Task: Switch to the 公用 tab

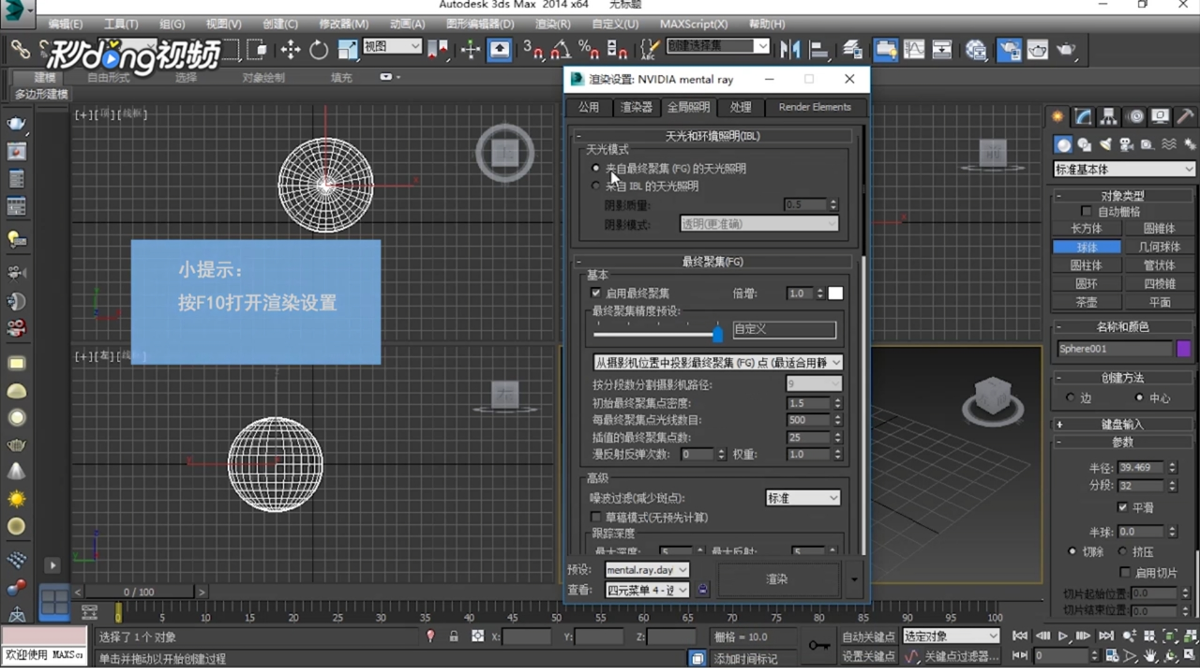Action: pos(588,107)
